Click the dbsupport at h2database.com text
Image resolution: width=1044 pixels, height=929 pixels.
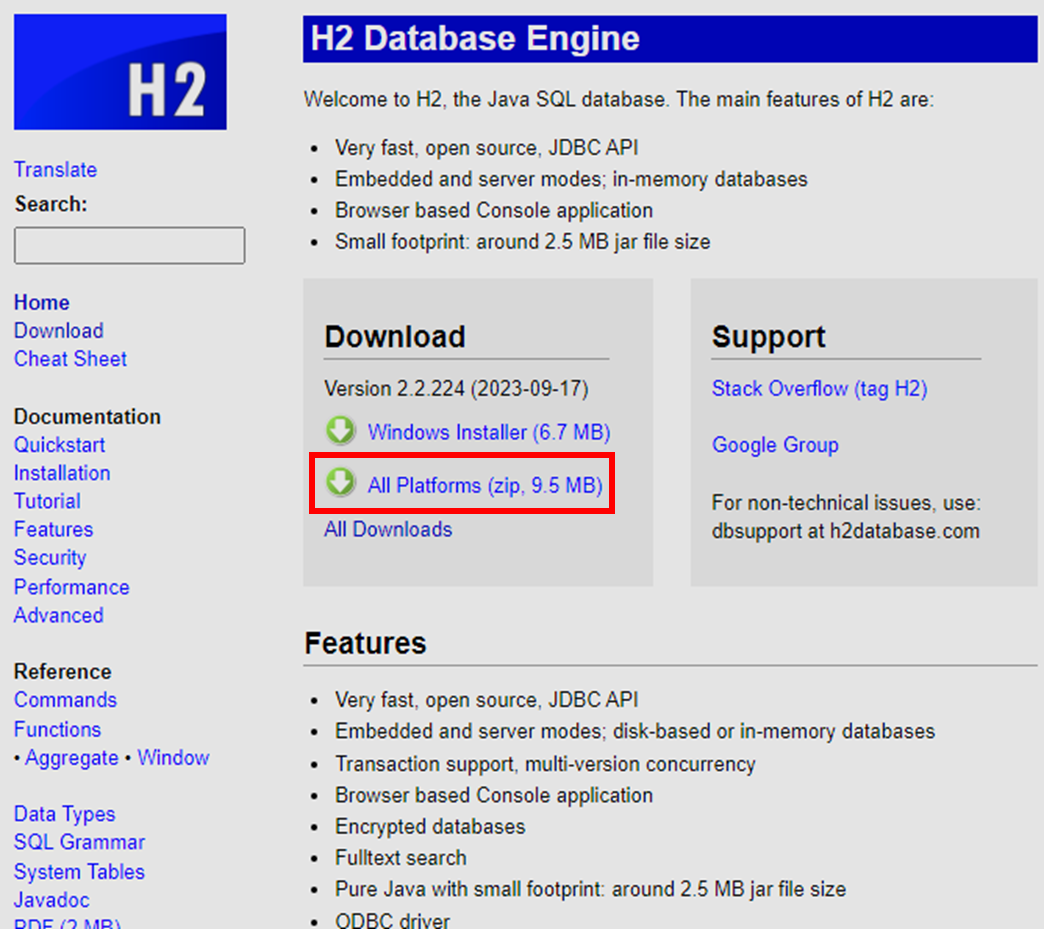846,531
